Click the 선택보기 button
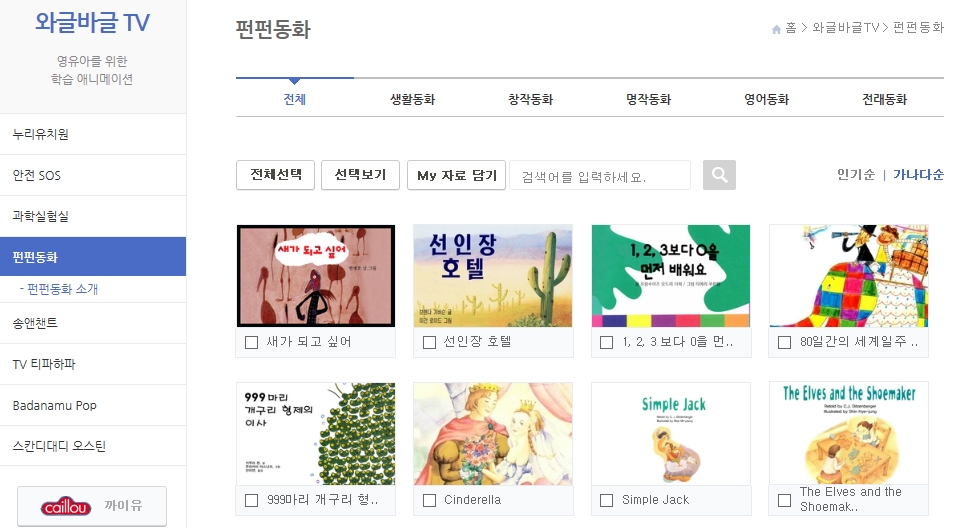 360,175
